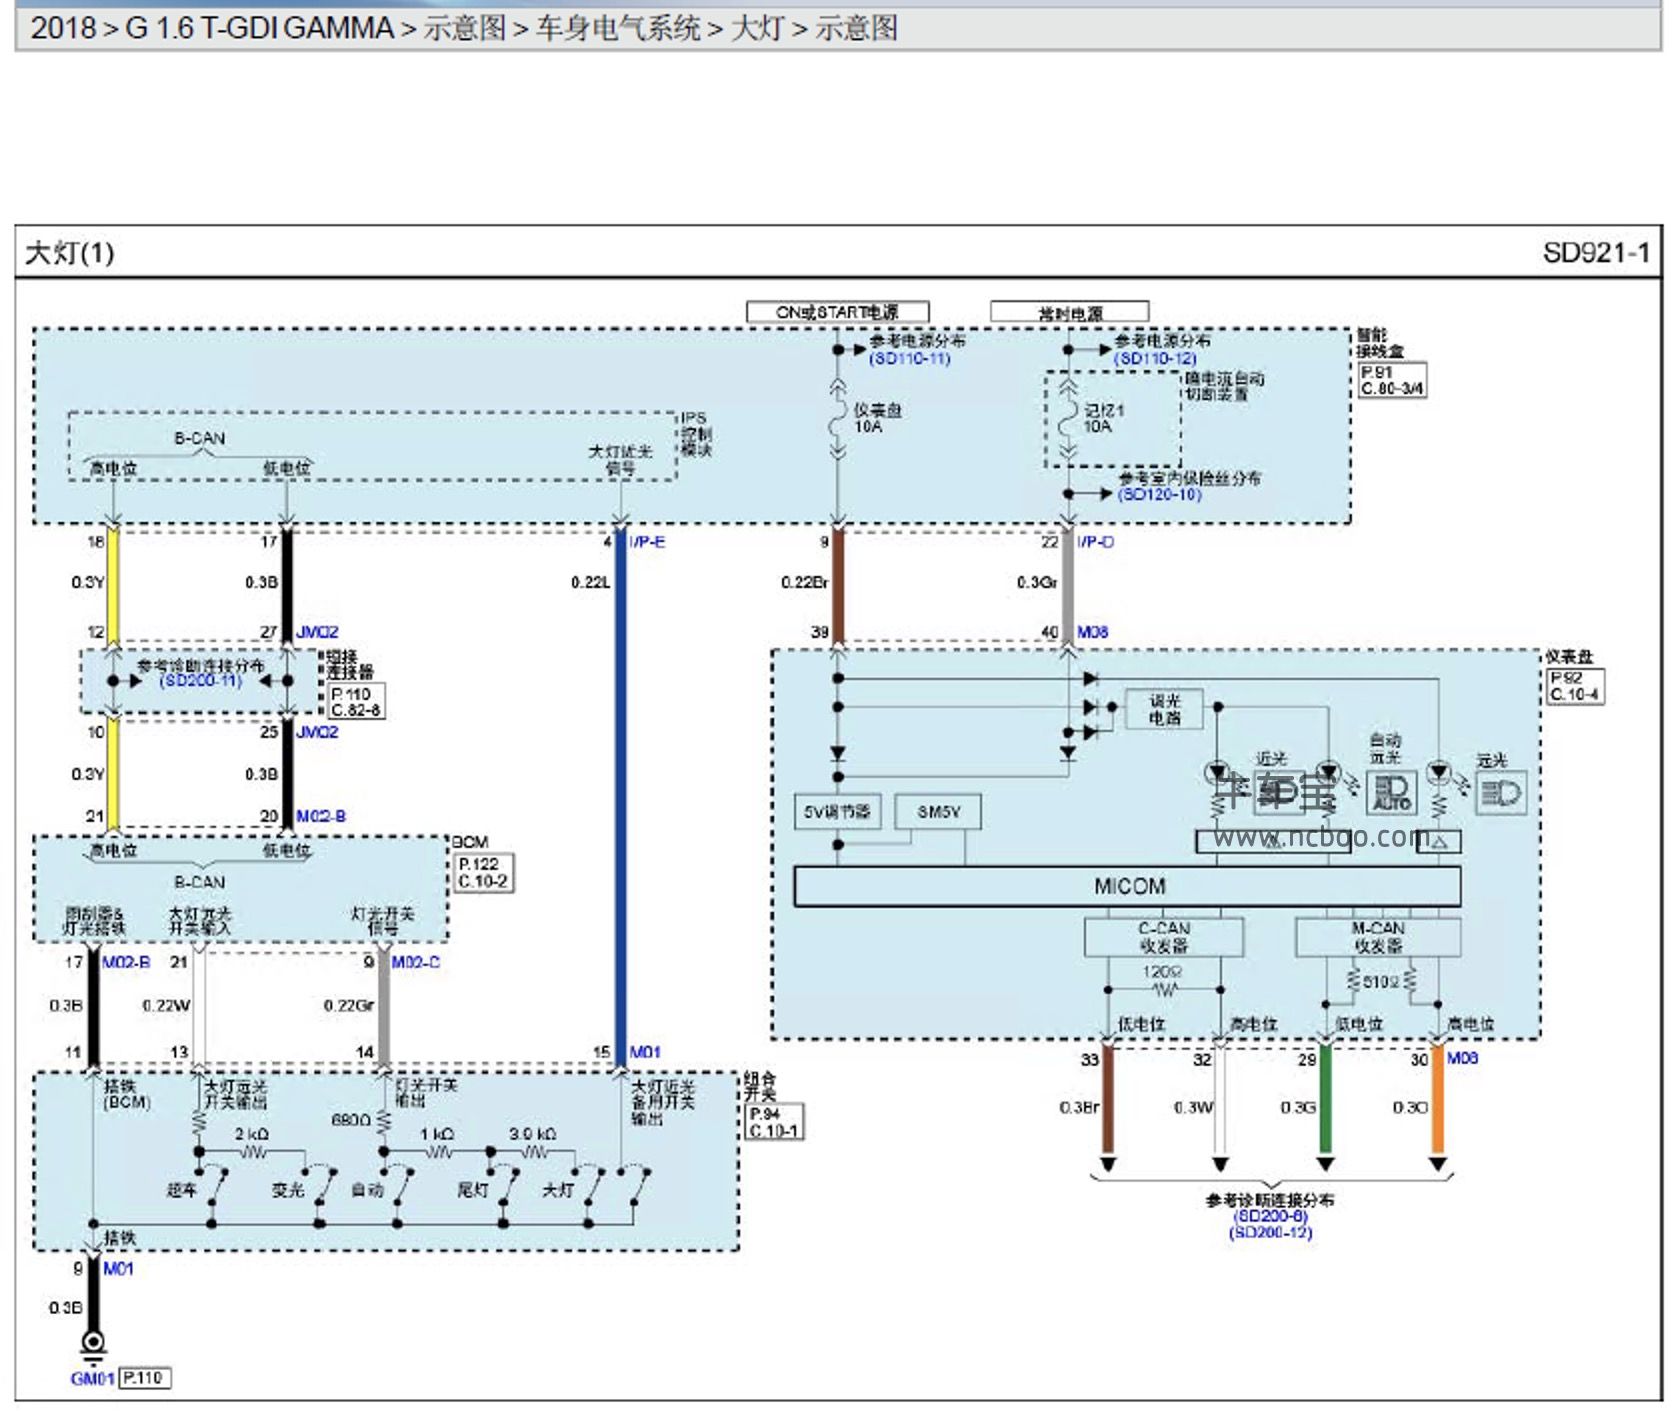Click the 3.9 kΩ resistor label
The height and width of the screenshot is (1414, 1680).
point(532,1134)
